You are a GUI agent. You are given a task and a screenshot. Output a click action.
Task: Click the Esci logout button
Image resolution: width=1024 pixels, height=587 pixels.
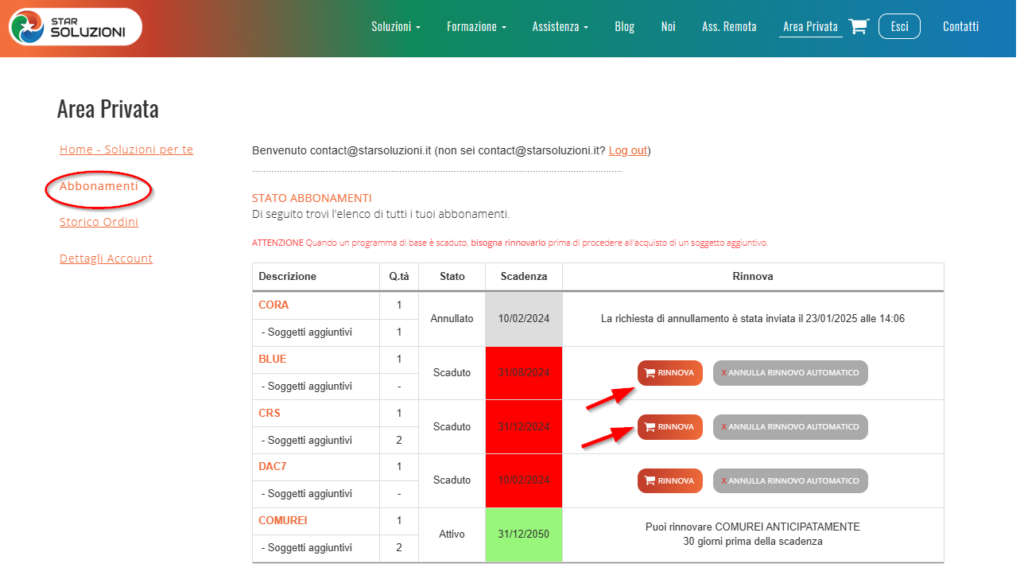point(899,26)
